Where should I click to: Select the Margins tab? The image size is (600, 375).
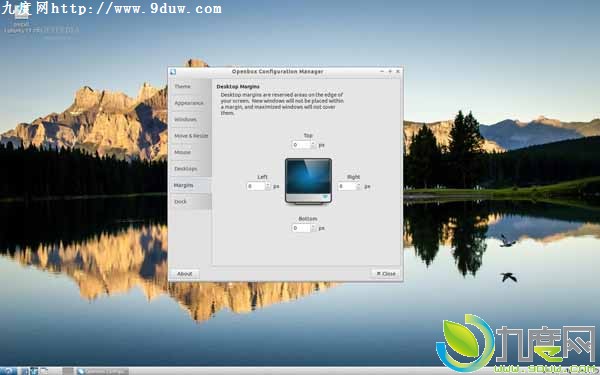tap(190, 185)
